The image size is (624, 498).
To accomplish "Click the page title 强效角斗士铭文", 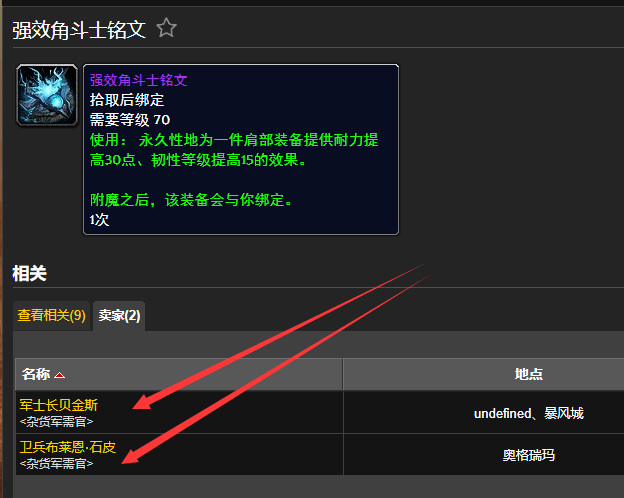I will (79, 30).
